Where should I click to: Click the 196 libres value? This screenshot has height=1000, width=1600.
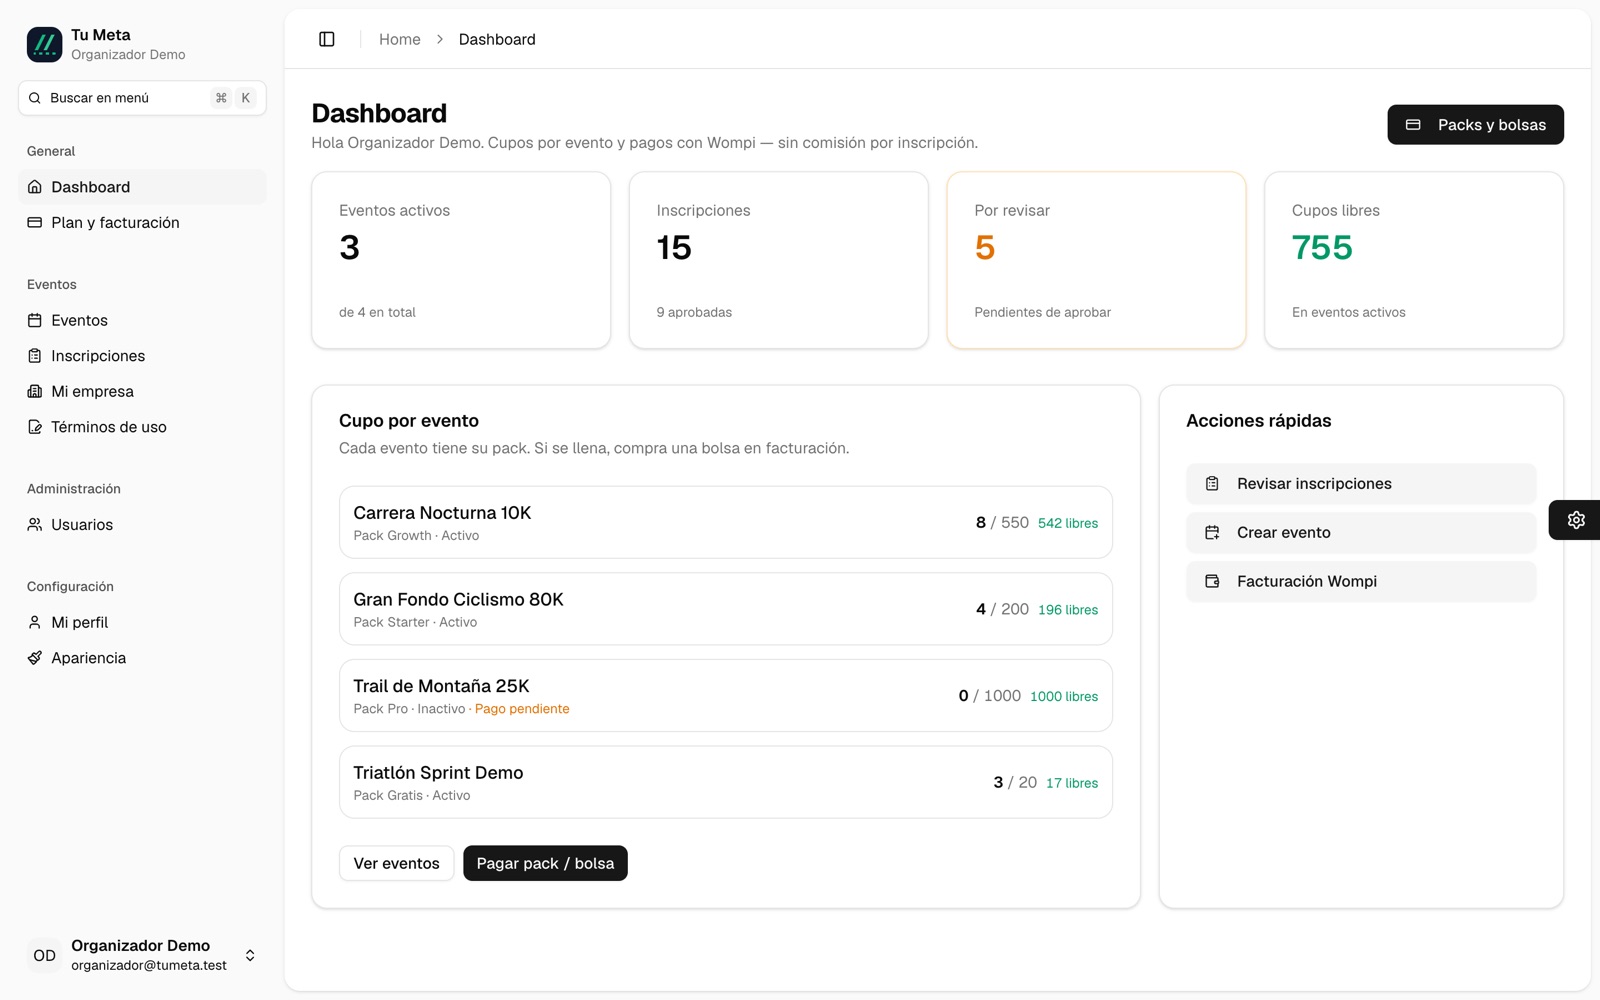[1068, 610]
